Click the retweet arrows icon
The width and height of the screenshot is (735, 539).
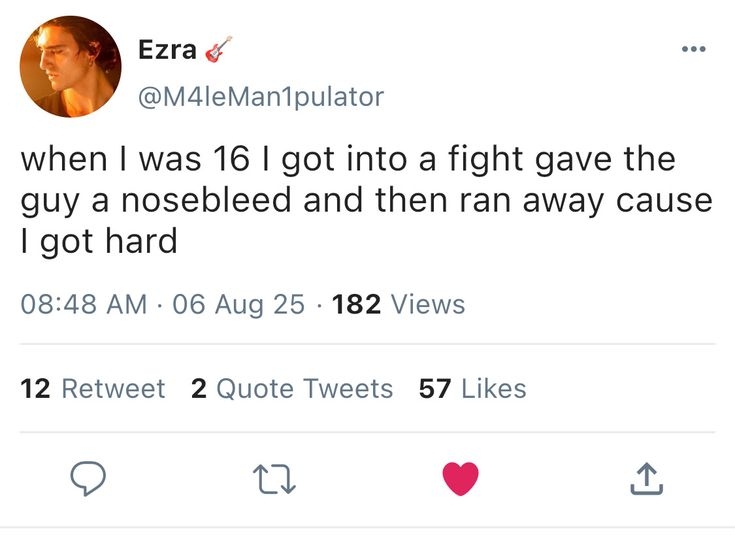point(274,481)
